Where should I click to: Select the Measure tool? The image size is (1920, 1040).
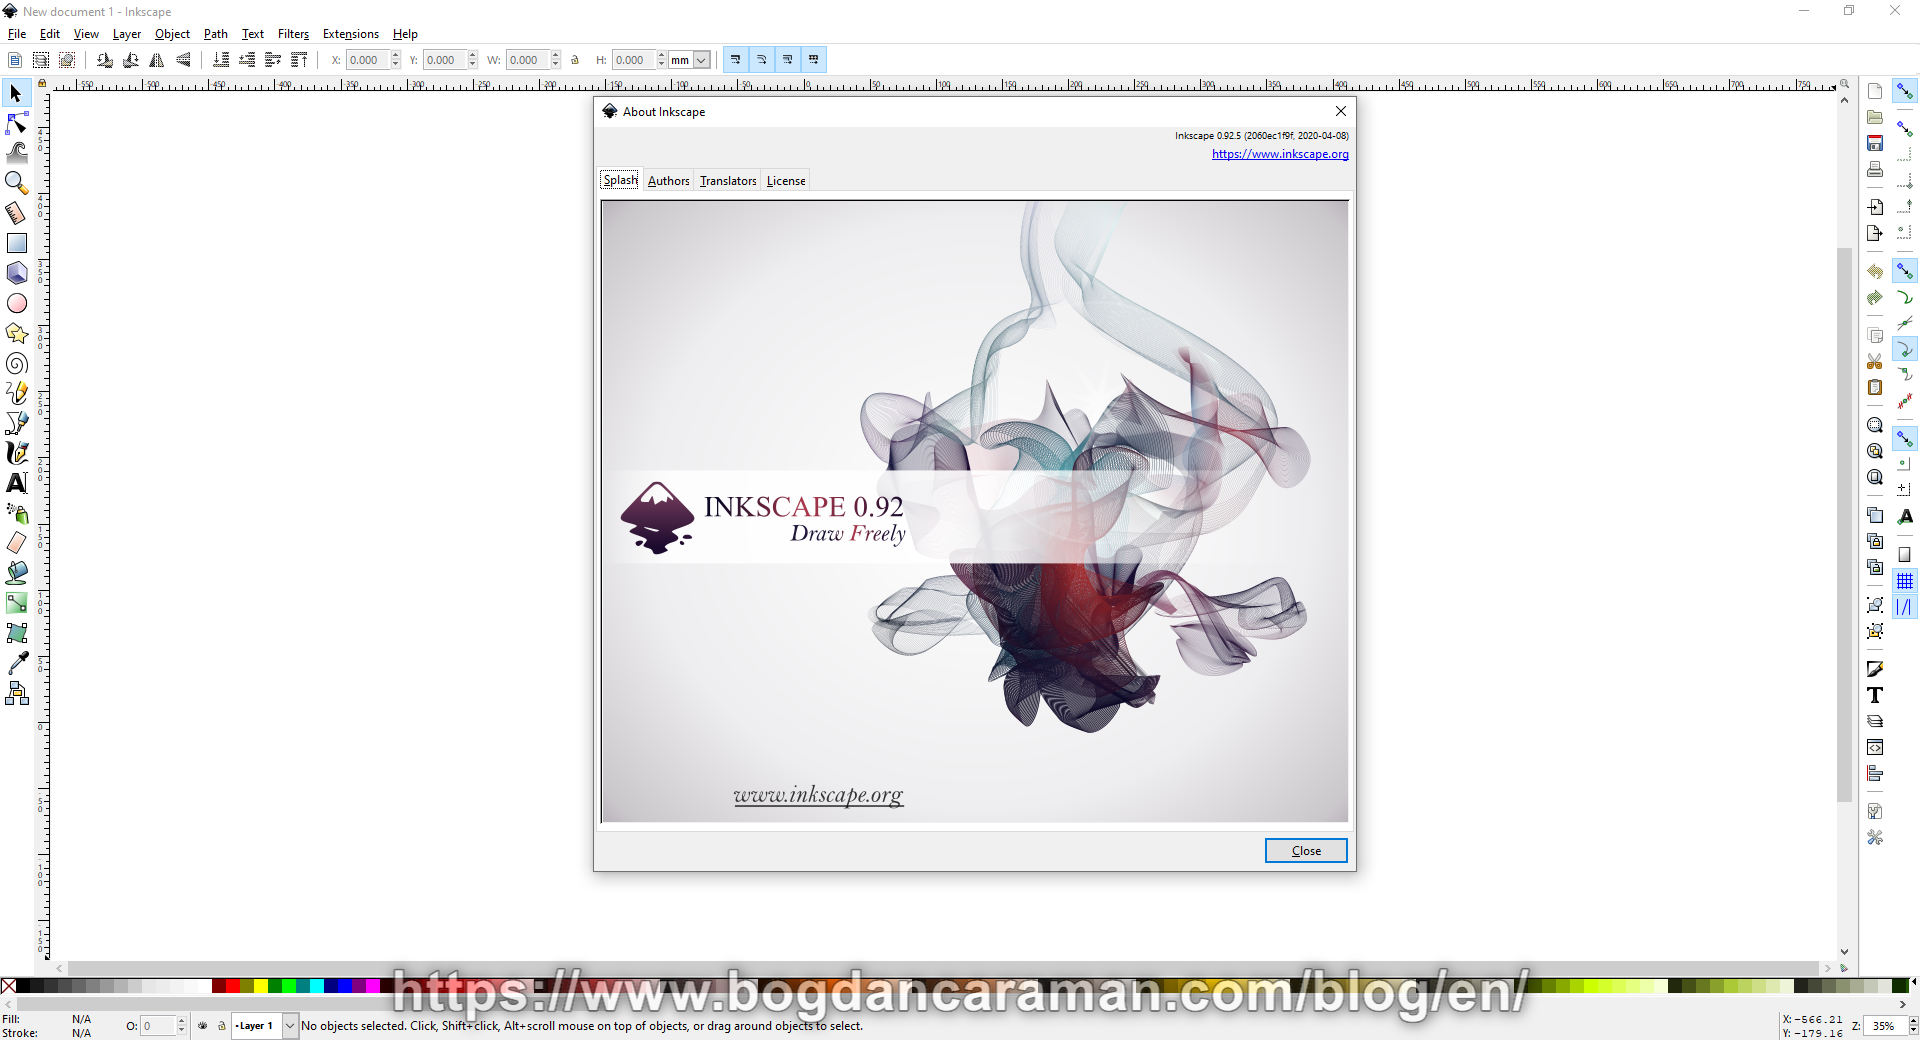point(16,213)
